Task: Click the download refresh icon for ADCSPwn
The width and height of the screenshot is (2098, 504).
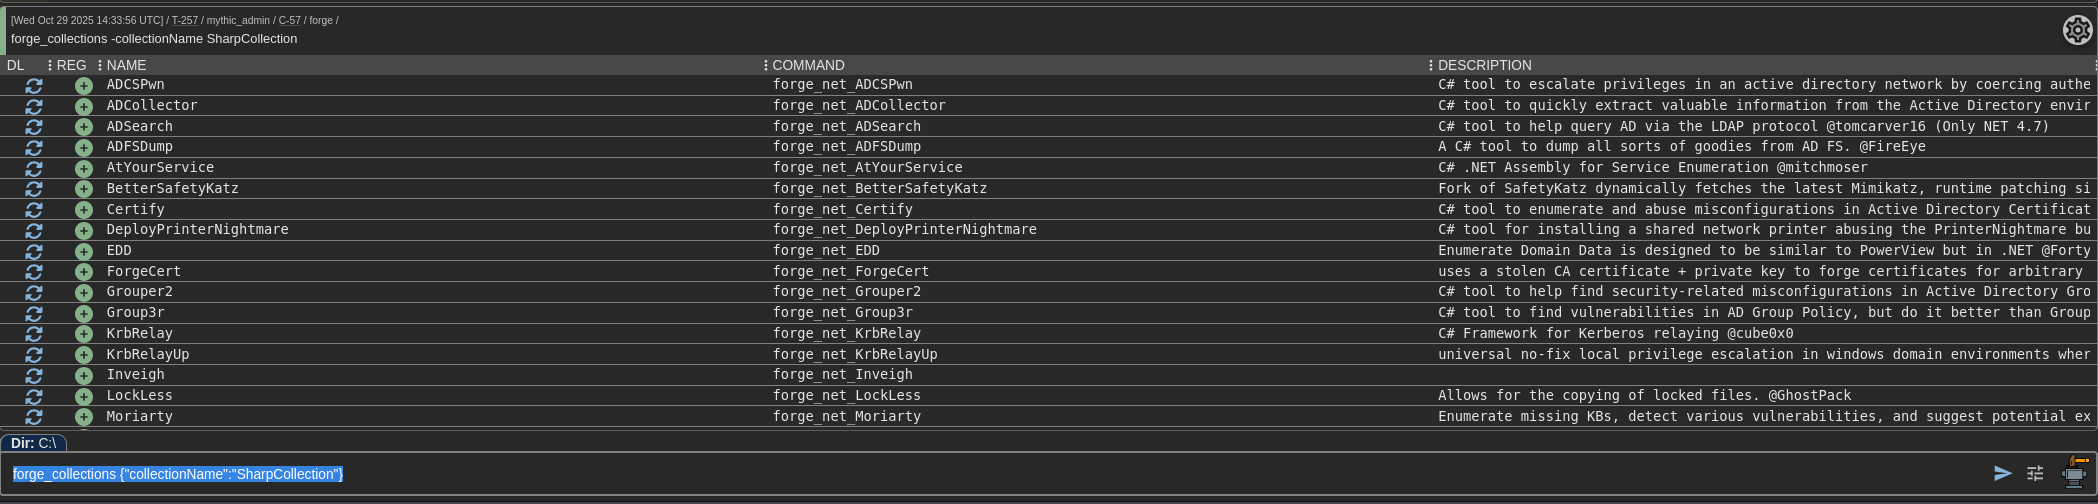Action: [34, 86]
